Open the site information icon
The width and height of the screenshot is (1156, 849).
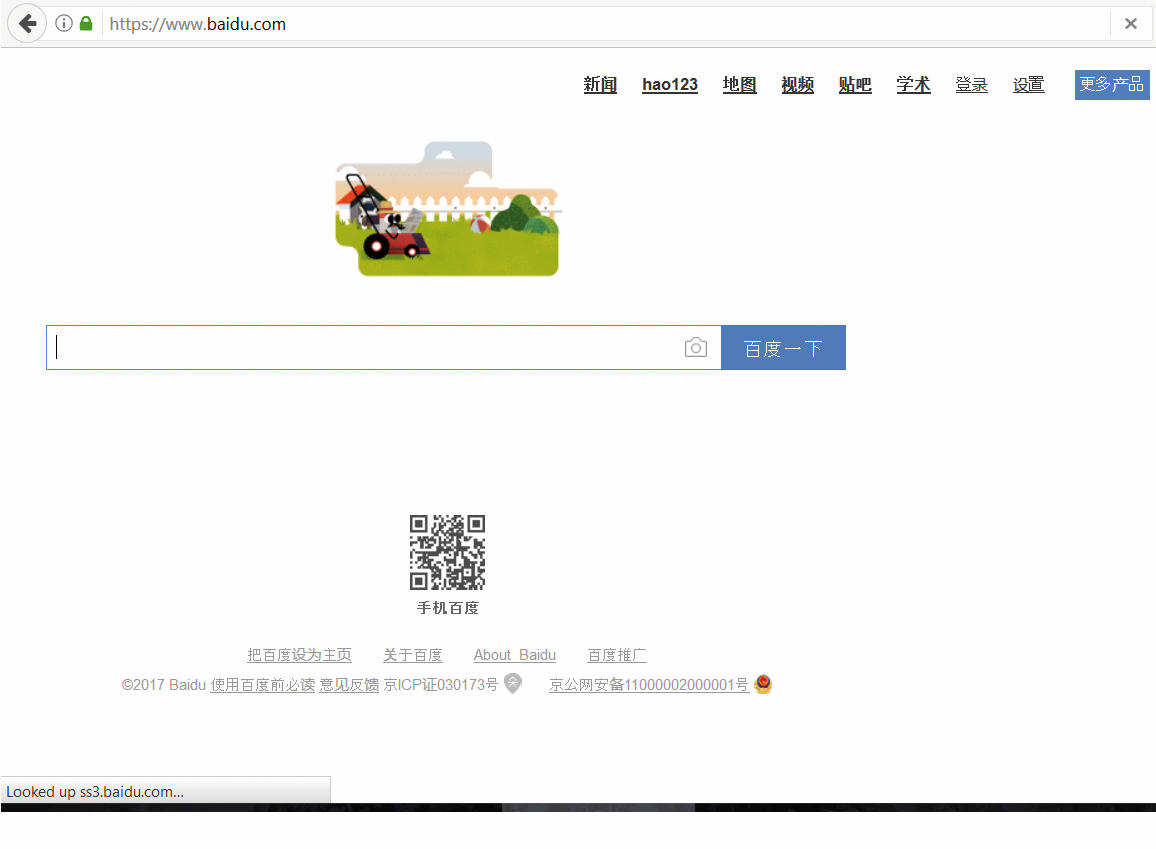tap(64, 24)
